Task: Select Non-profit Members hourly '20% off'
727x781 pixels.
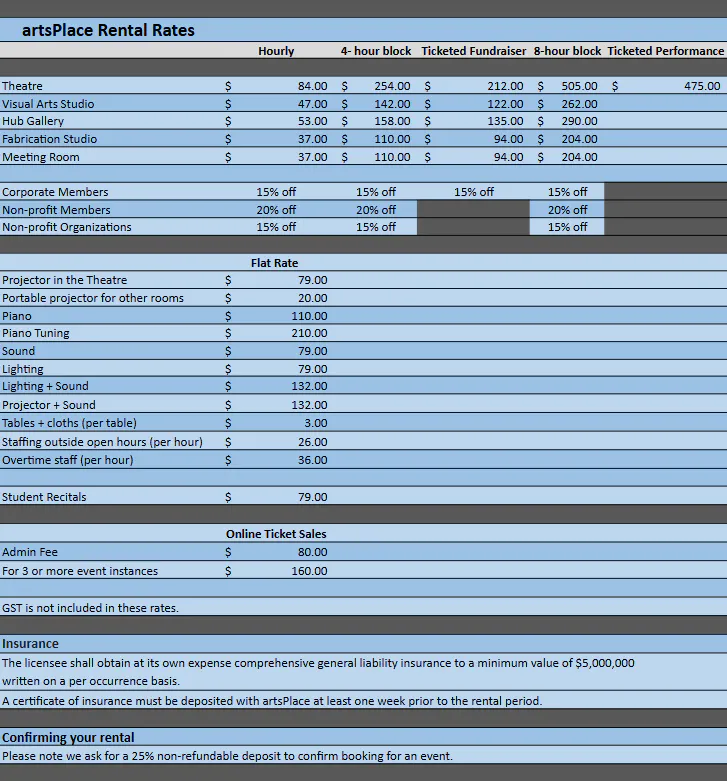Action: point(276,210)
